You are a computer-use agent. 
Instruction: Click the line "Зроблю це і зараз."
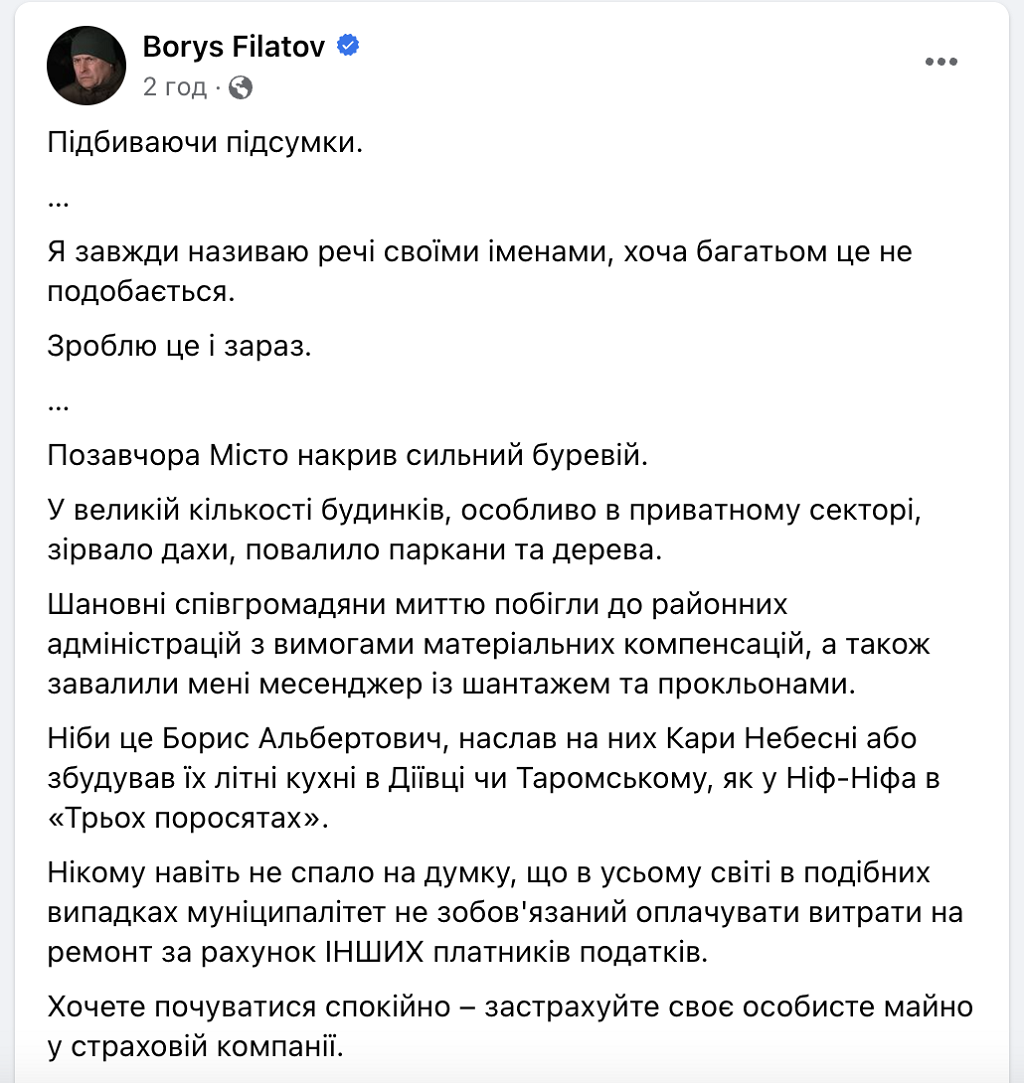click(181, 346)
